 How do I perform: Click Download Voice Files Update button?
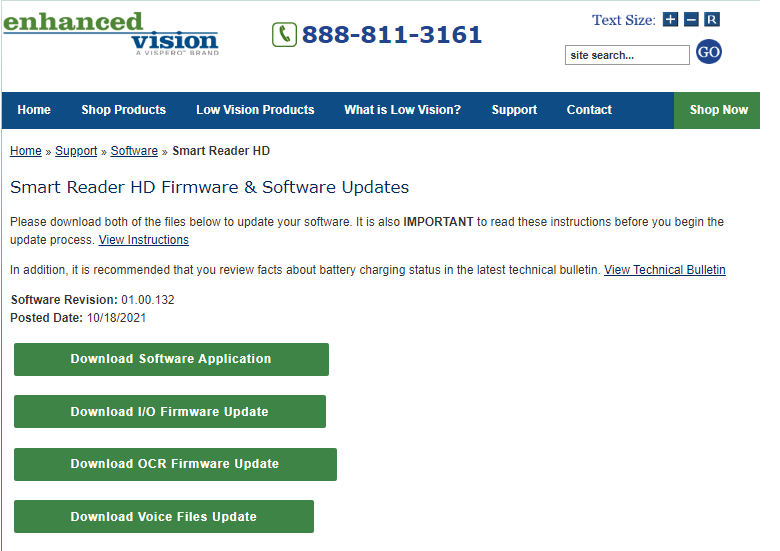(164, 516)
